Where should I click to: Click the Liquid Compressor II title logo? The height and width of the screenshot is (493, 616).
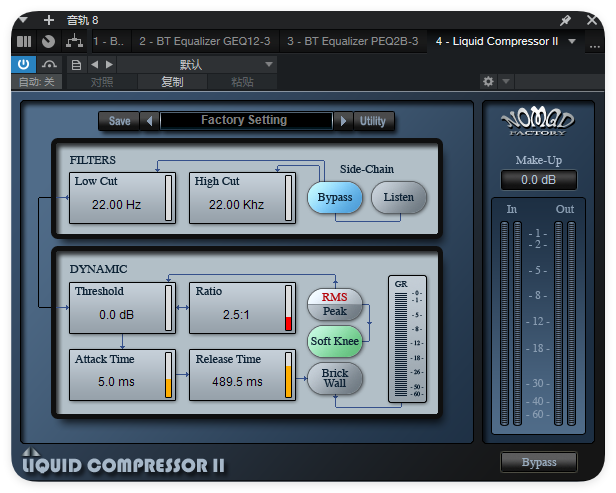point(123,462)
